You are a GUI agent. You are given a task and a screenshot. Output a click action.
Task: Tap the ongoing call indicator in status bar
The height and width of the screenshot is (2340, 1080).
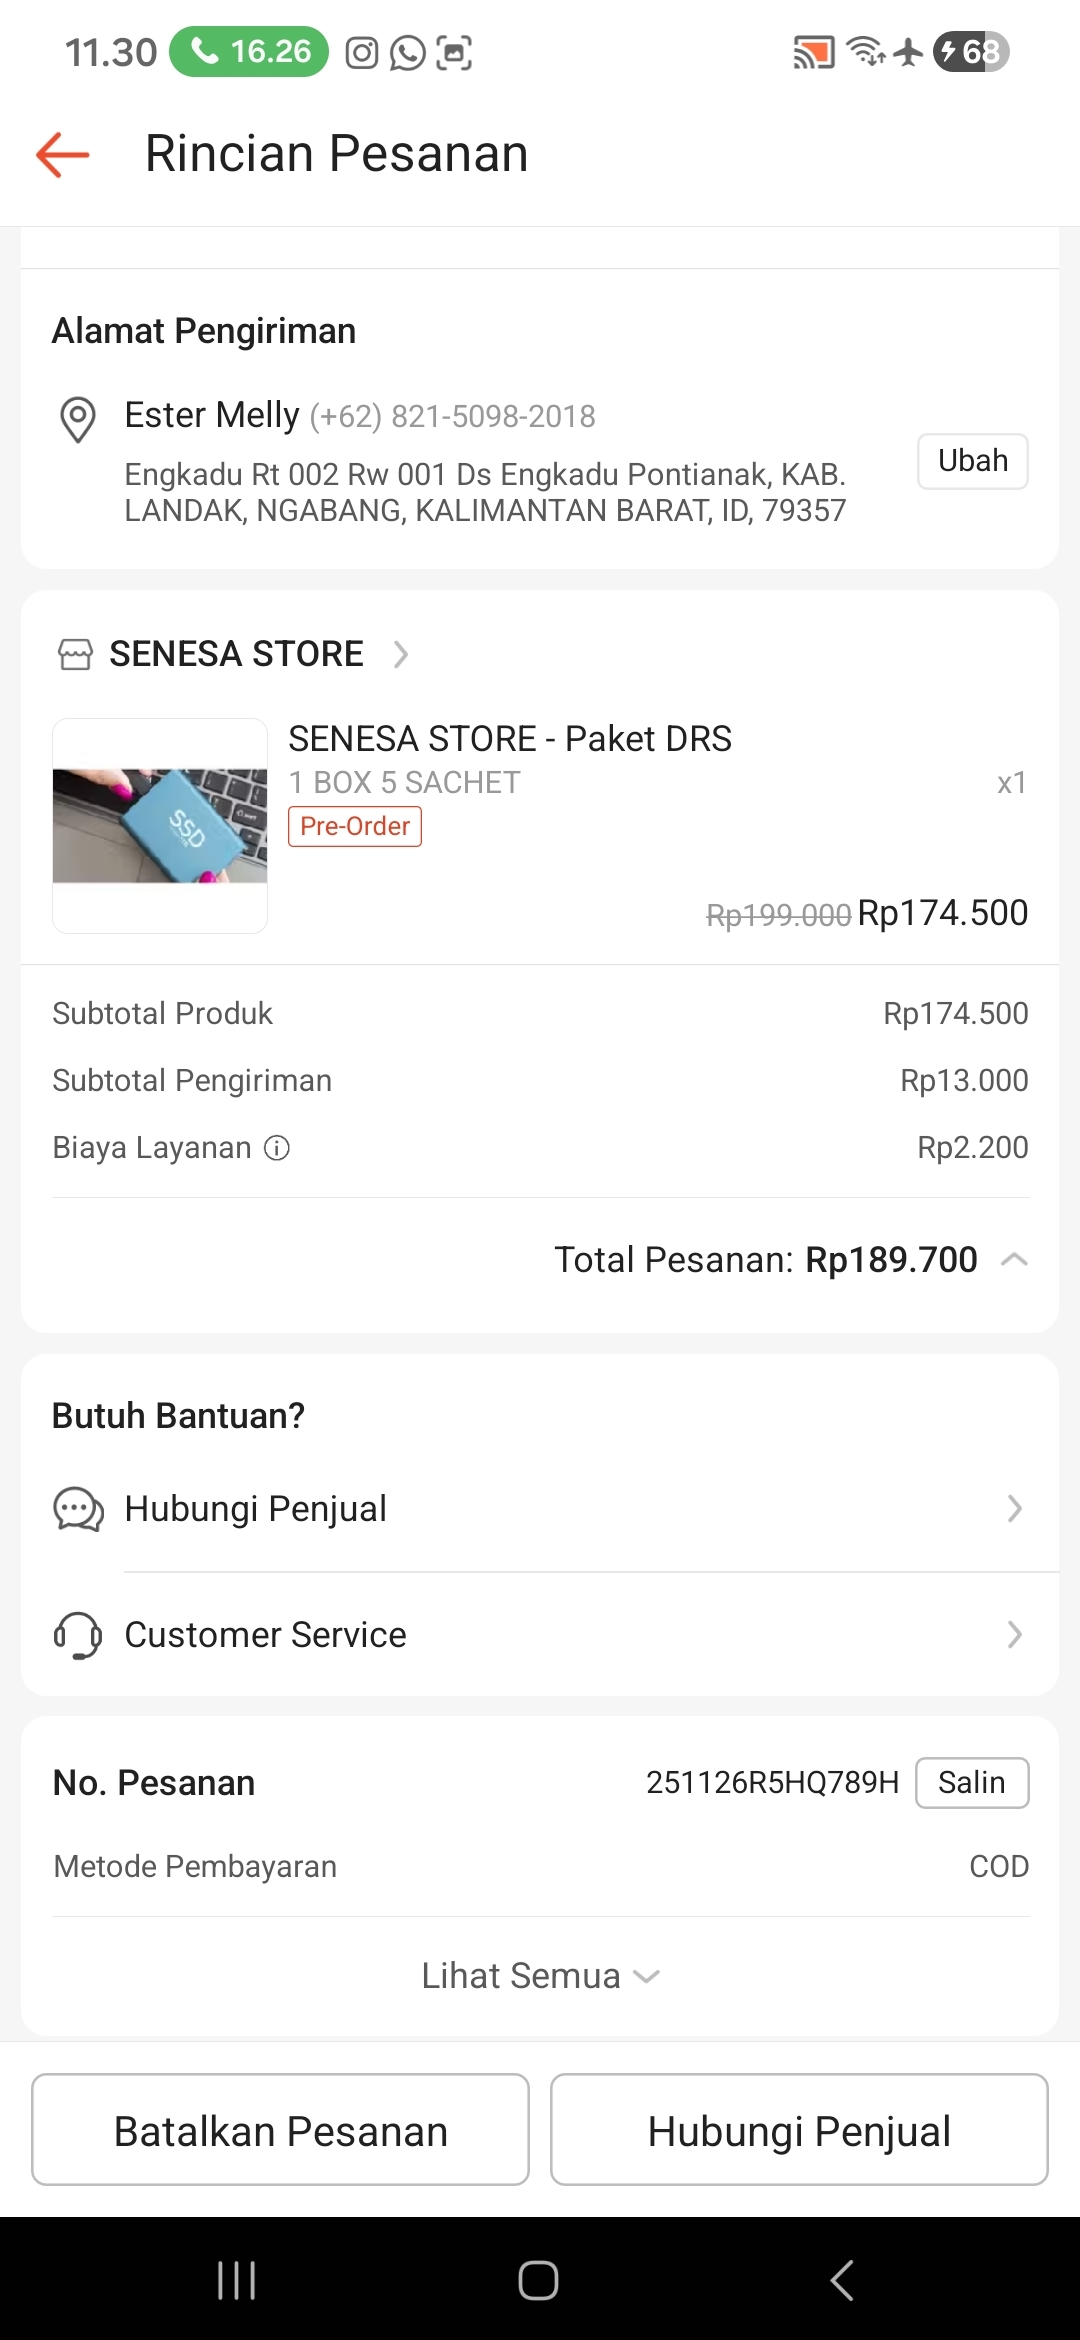tap(249, 52)
